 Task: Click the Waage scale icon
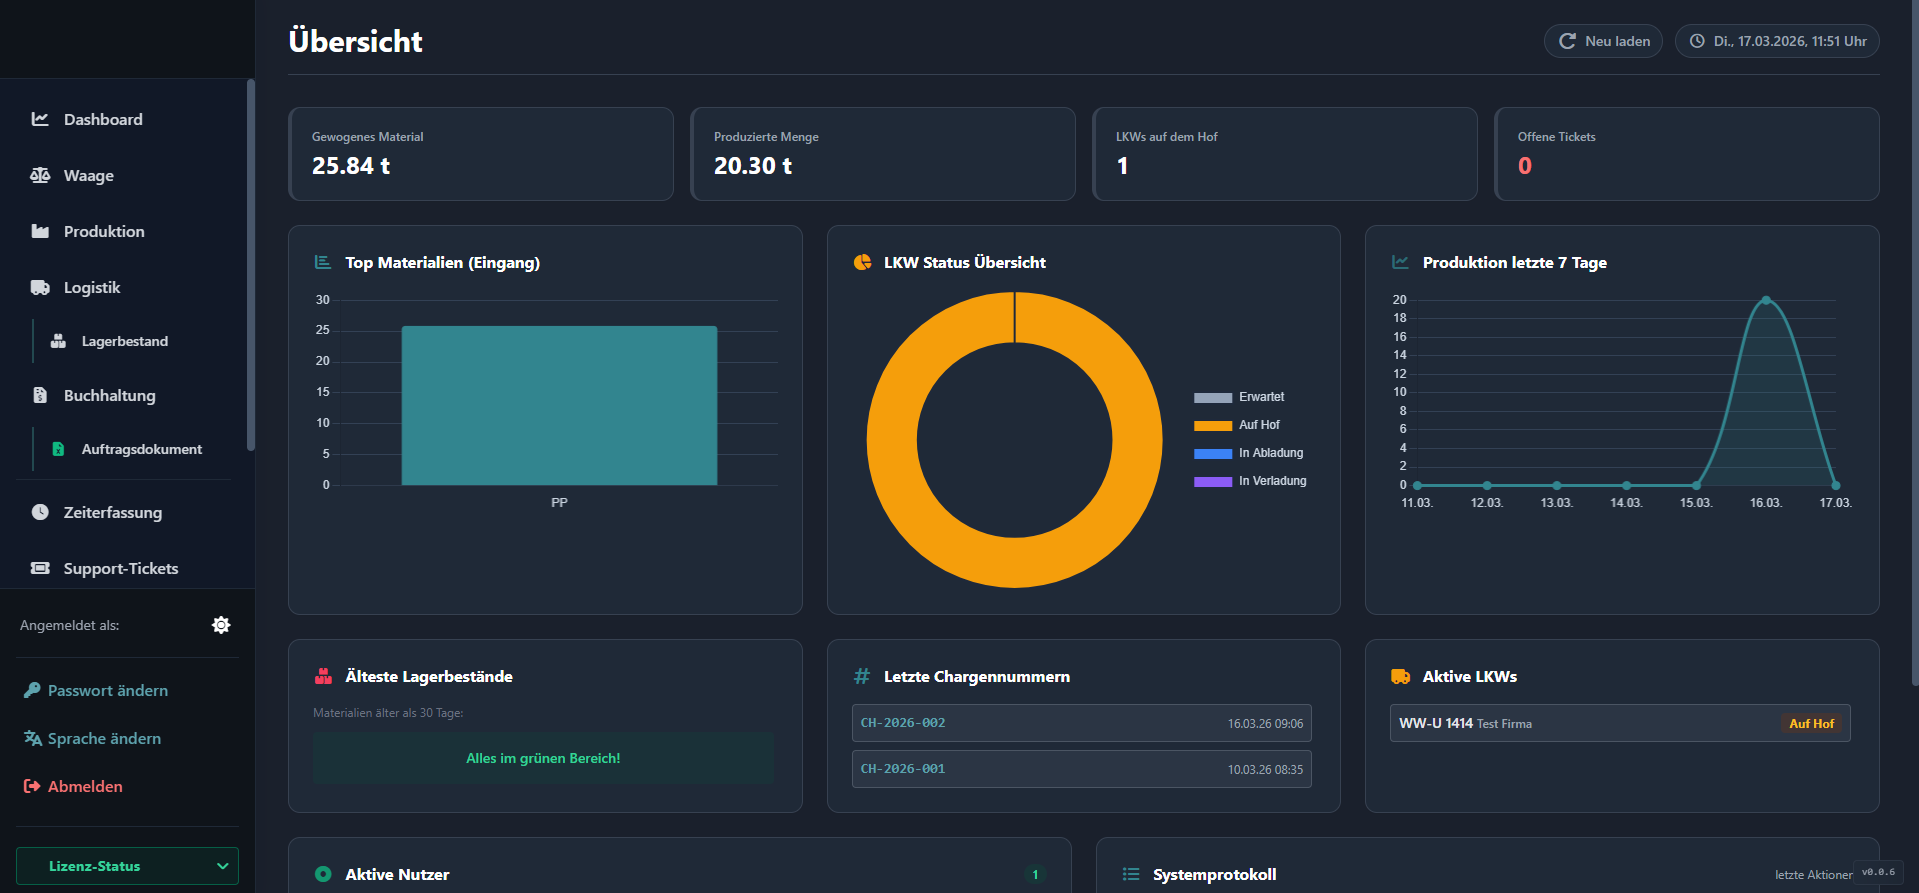pos(40,175)
